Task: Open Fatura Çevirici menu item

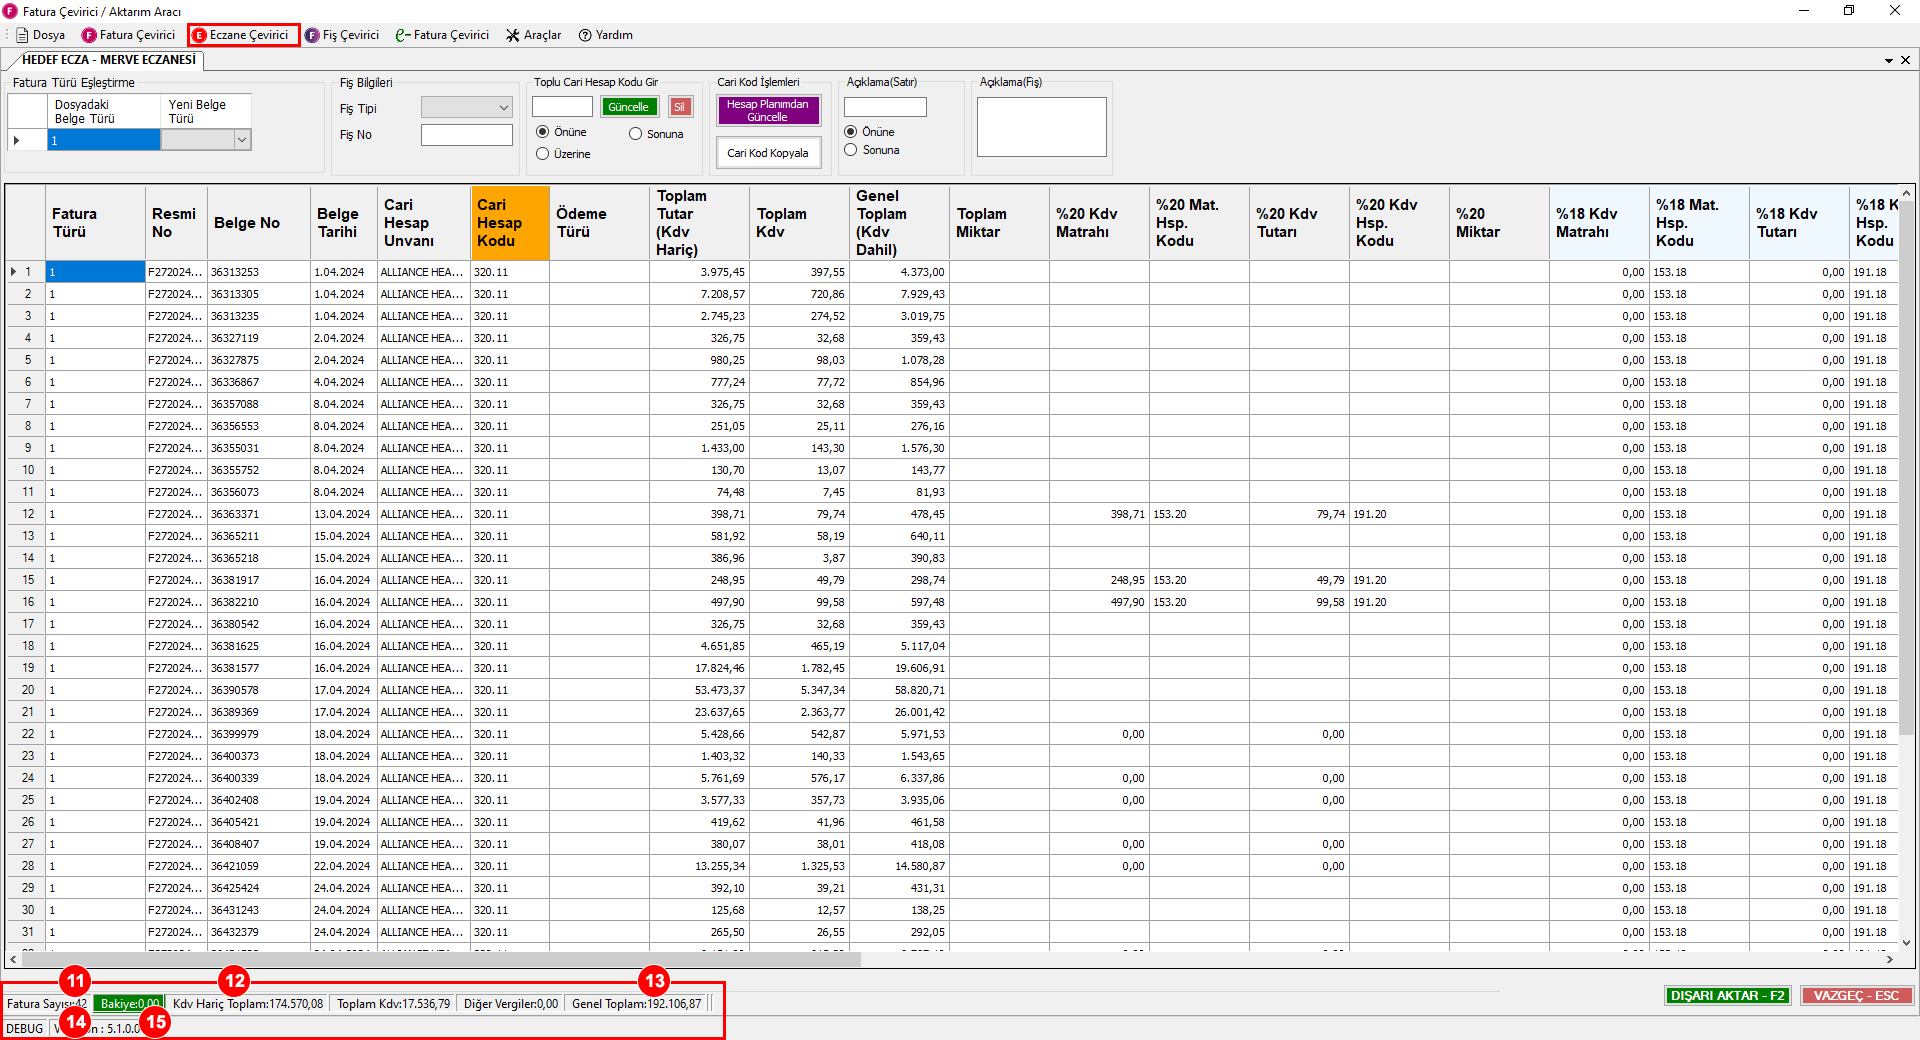Action: coord(129,35)
